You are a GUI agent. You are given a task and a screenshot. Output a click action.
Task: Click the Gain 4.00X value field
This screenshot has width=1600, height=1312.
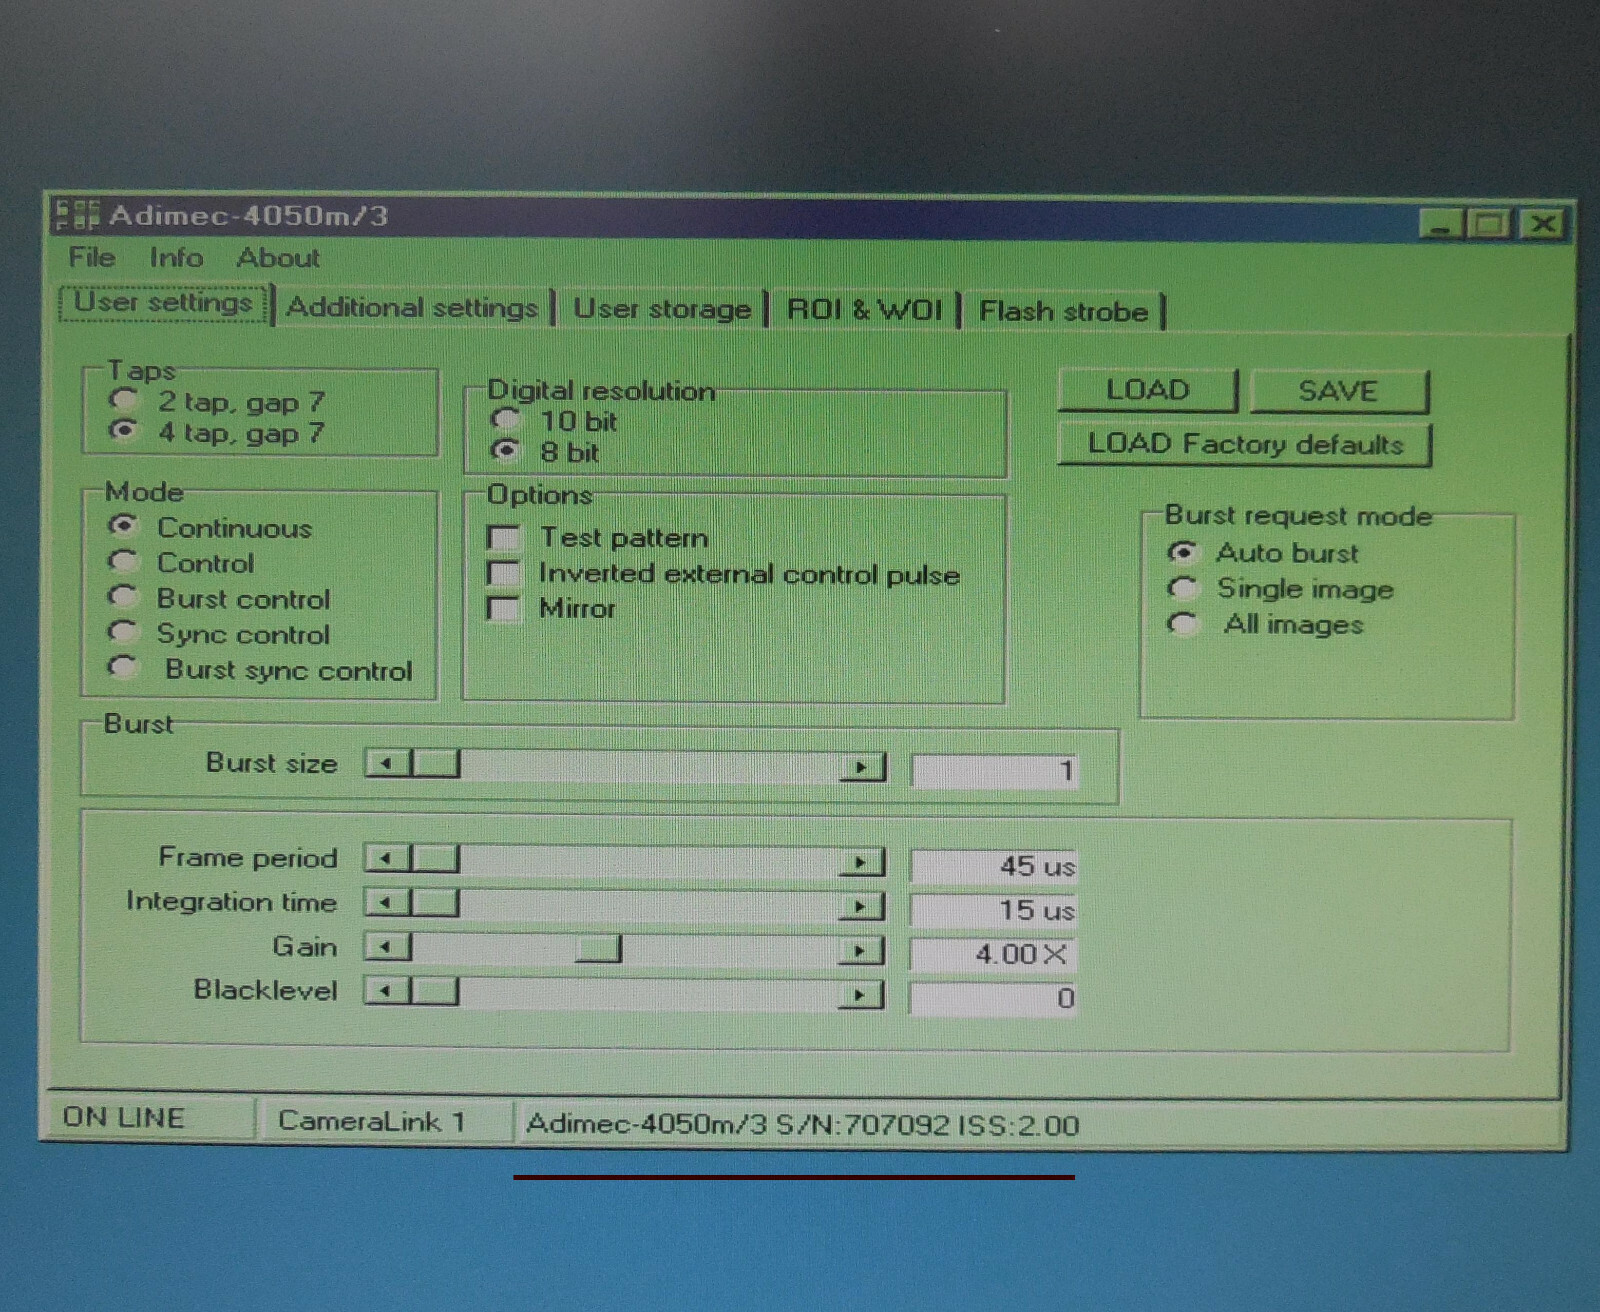993,954
